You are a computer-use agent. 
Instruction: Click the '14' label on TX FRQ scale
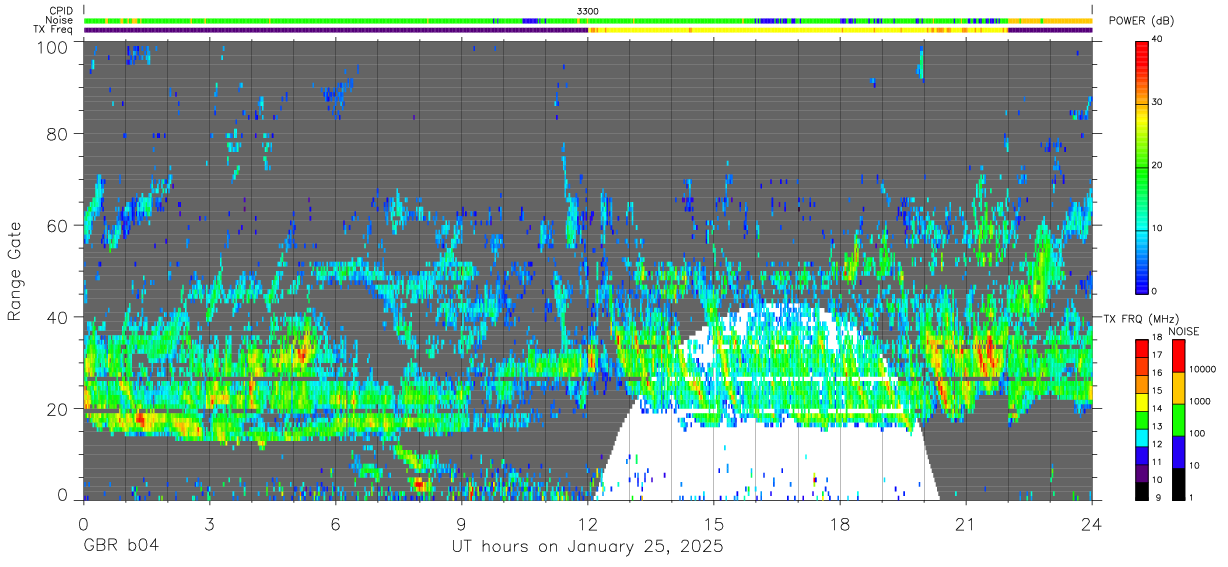pos(1156,409)
